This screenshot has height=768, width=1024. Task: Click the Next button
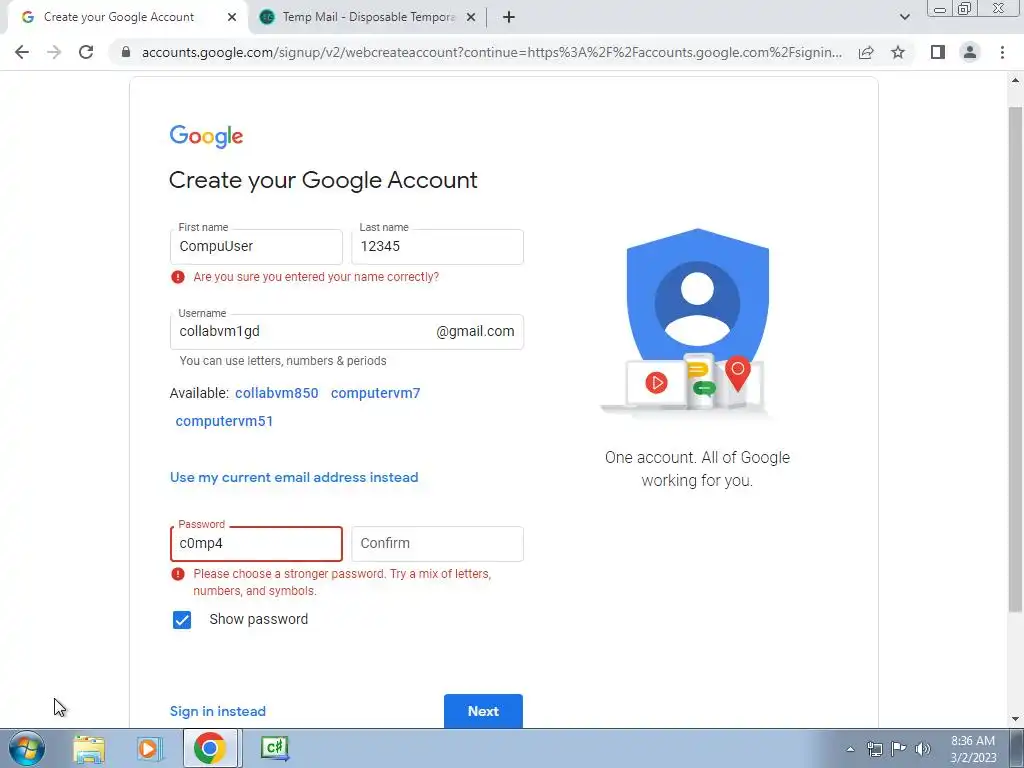483,711
